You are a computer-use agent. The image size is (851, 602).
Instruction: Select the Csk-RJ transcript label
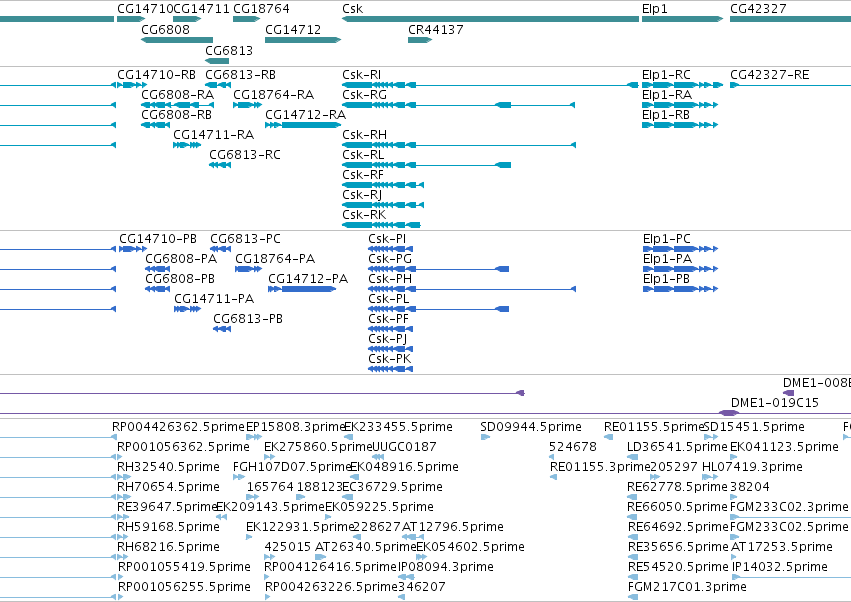[362, 195]
